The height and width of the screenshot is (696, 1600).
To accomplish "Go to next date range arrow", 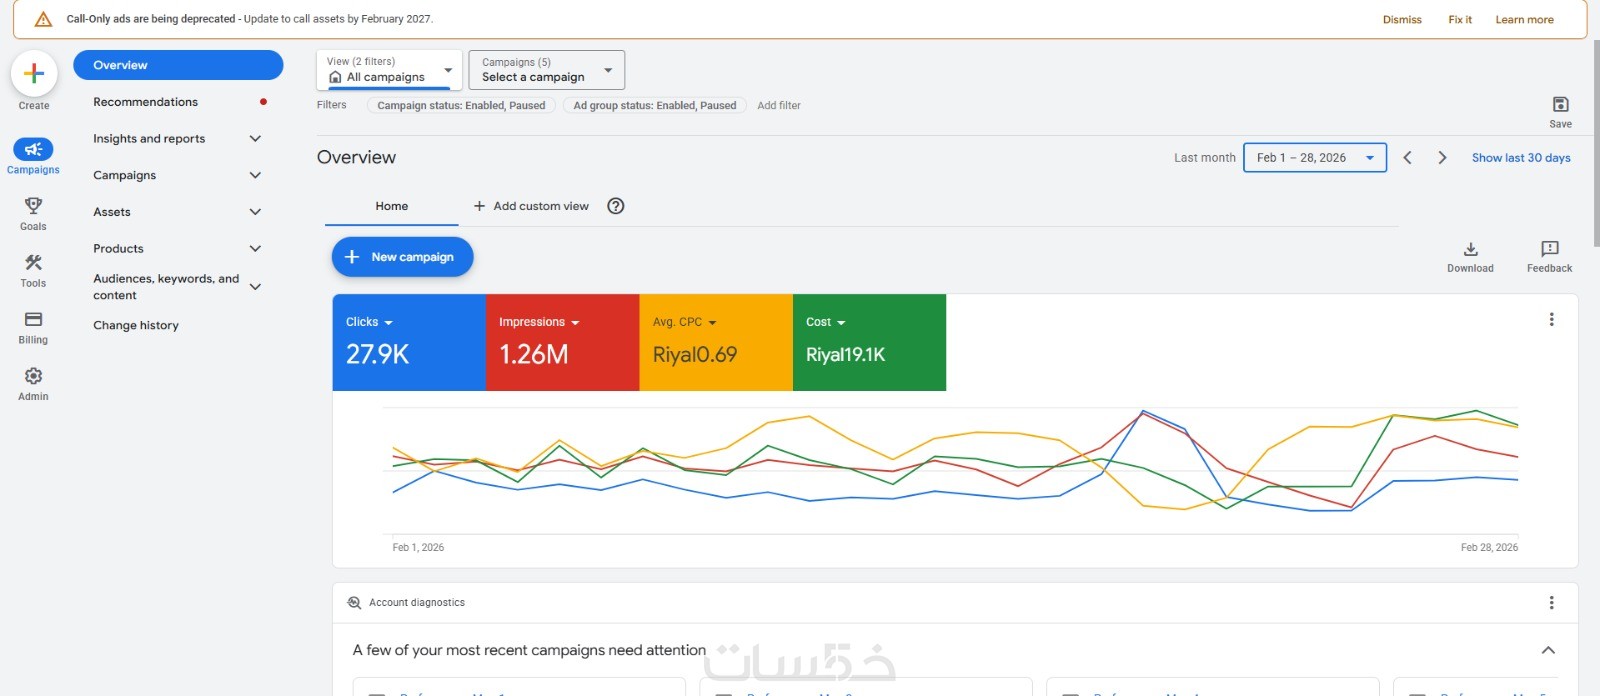I will coord(1442,158).
